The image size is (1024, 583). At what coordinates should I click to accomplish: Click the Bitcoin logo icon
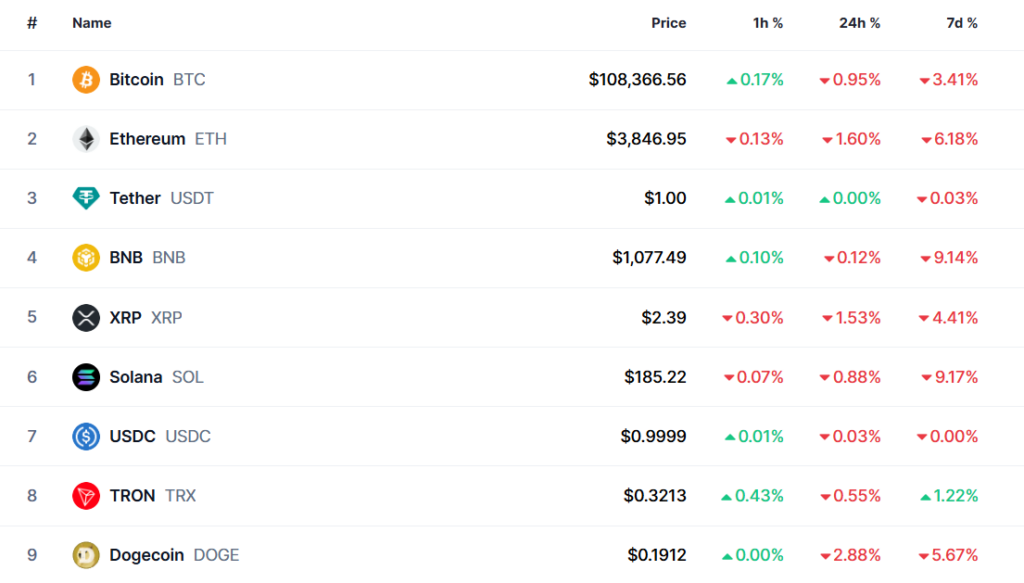tap(86, 80)
